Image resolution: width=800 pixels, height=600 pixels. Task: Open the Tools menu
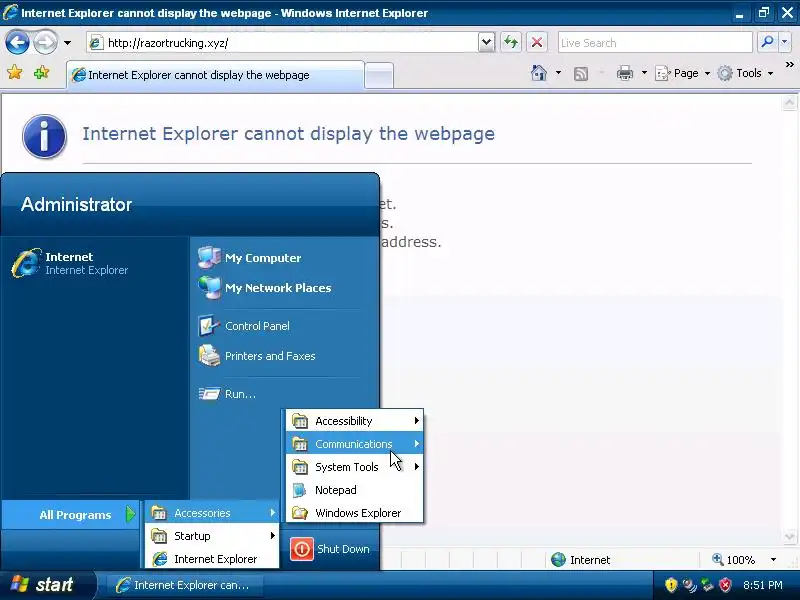745,73
